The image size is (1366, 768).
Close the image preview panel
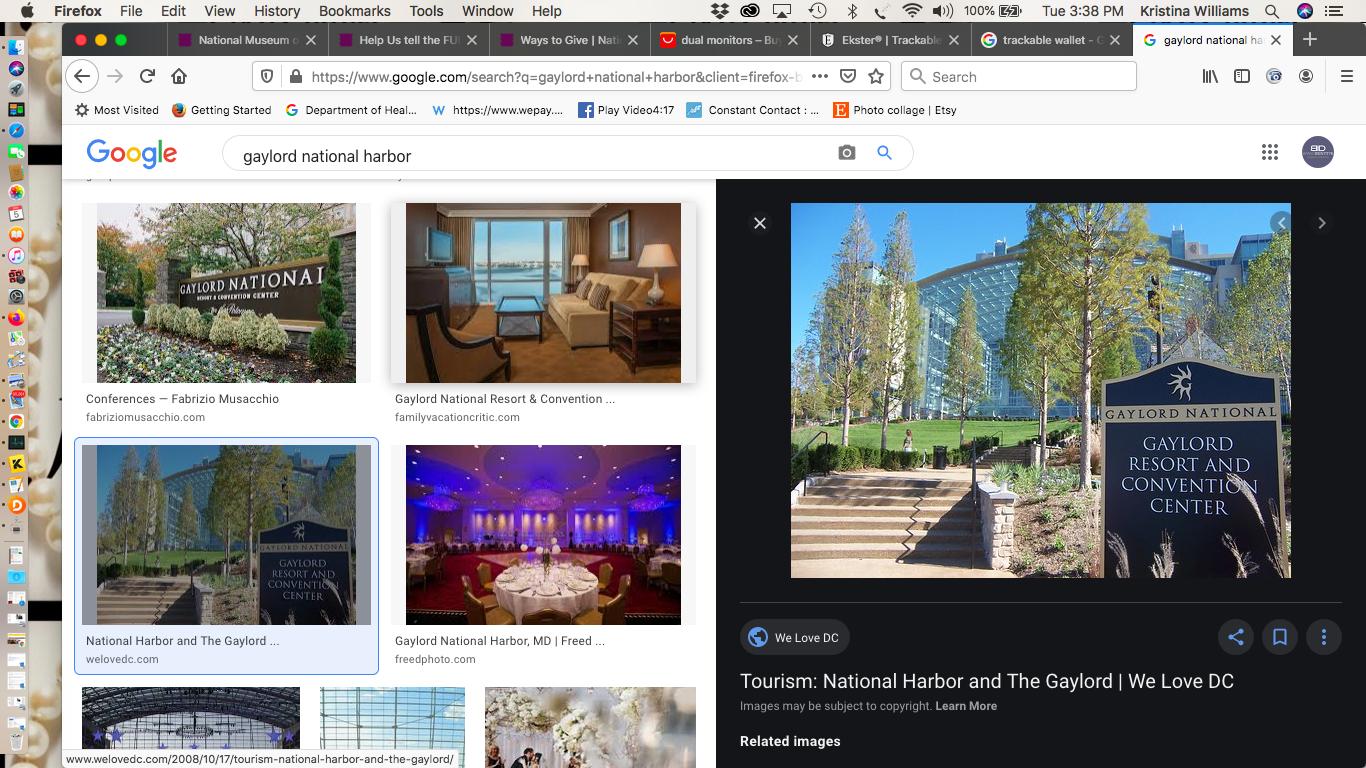click(x=760, y=223)
